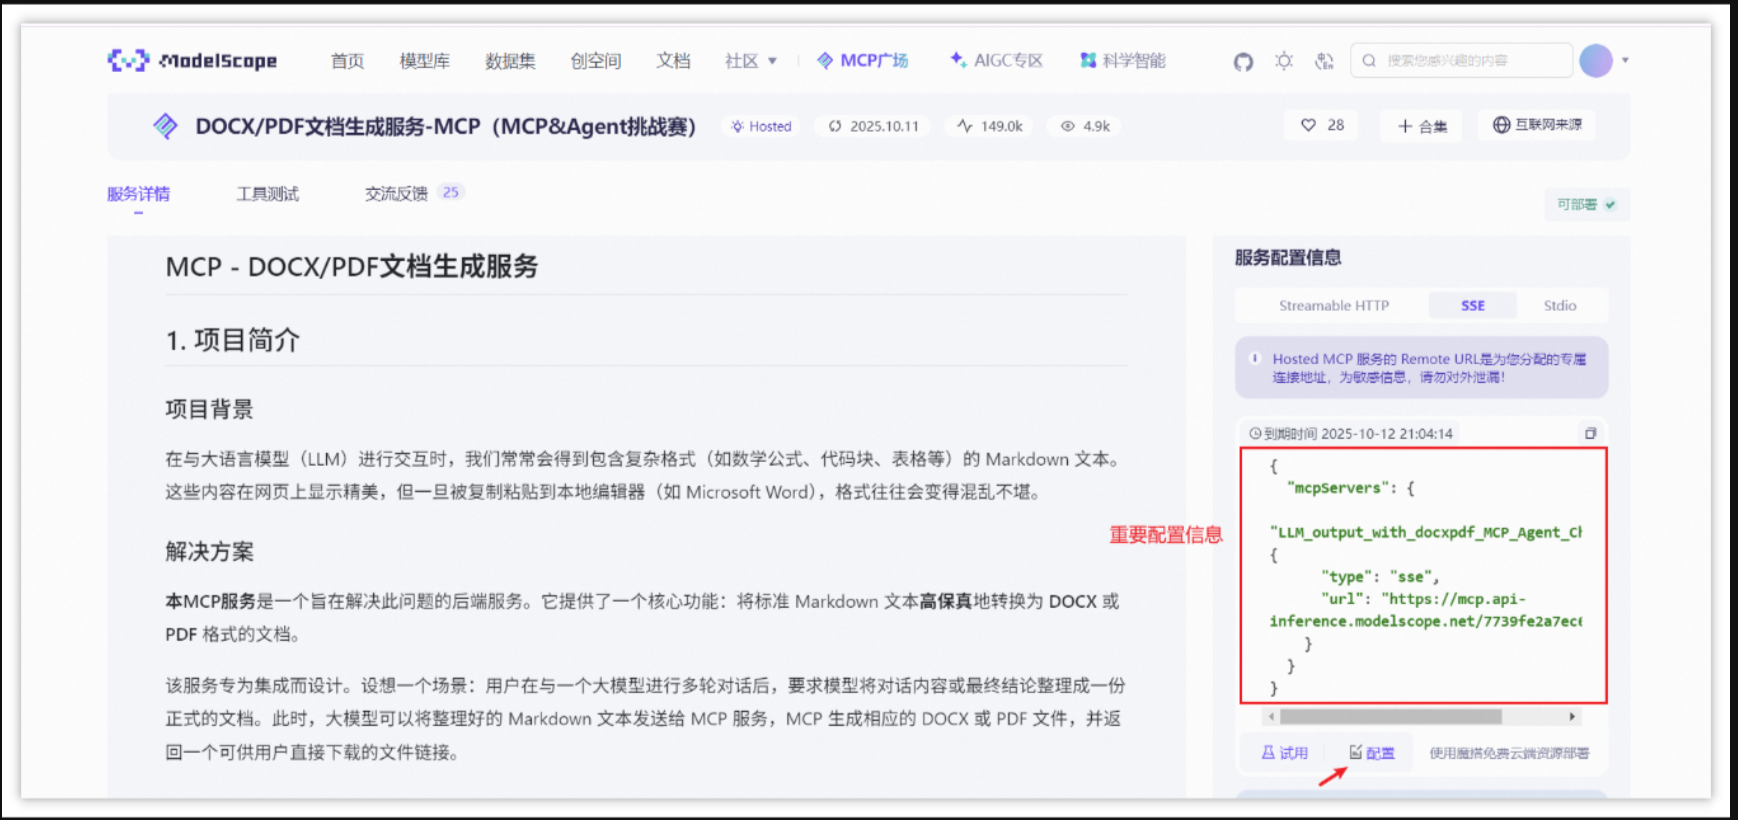Click the 试用 trial button
Screen dimensions: 1738x820
pyautogui.click(x=1285, y=753)
